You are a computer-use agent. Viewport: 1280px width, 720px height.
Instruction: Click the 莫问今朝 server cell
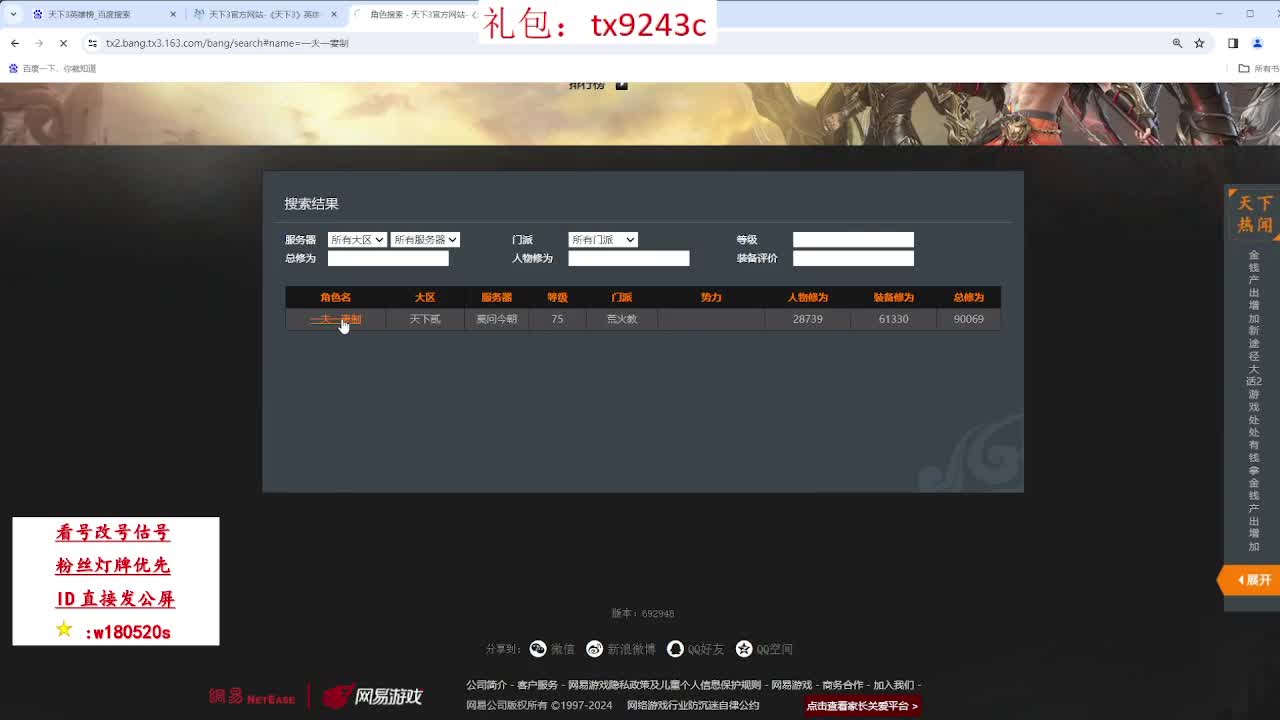pyautogui.click(x=497, y=319)
